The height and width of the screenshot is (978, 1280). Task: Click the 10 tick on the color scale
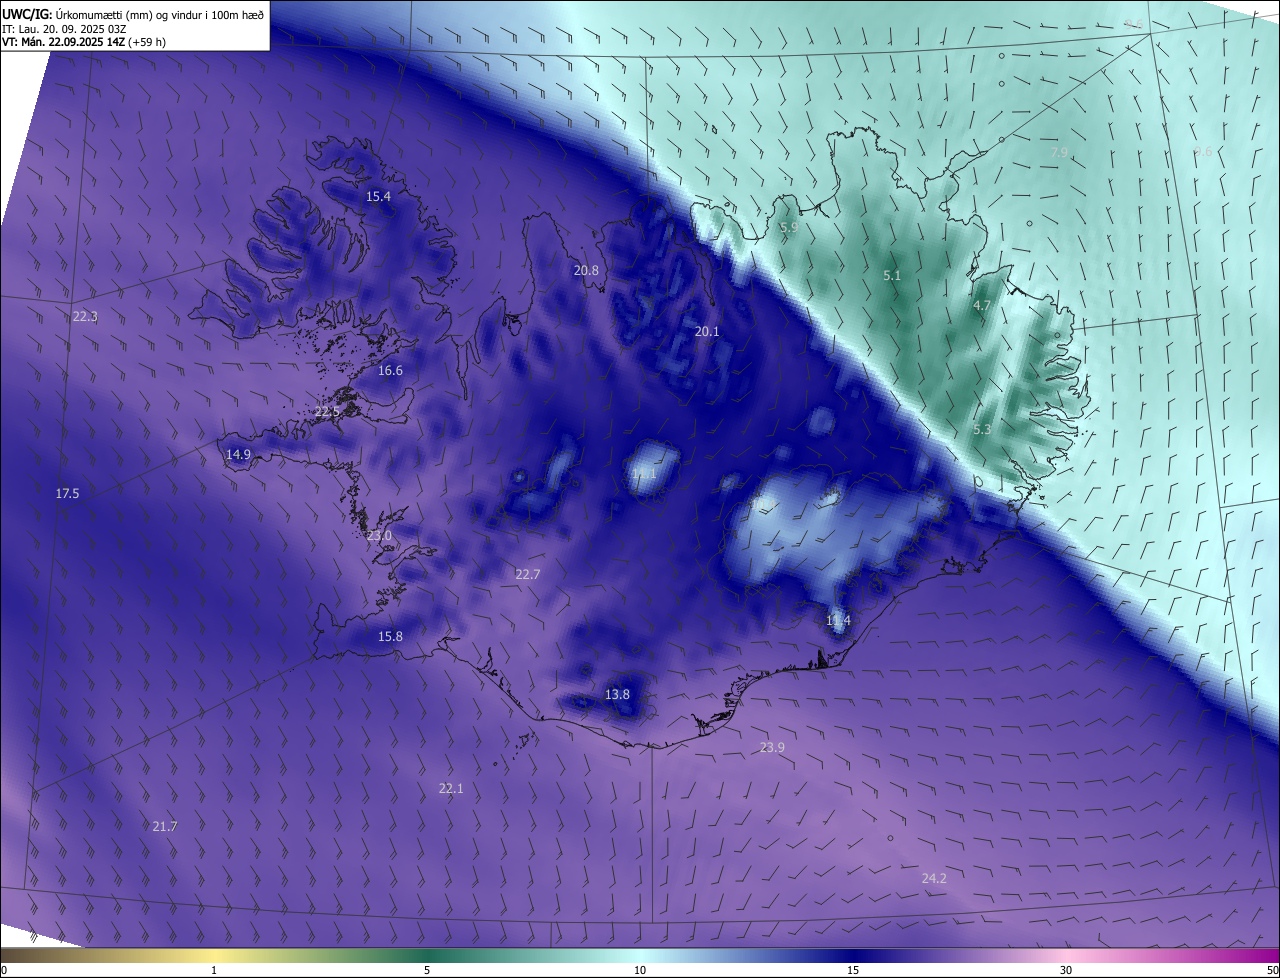[x=640, y=970]
